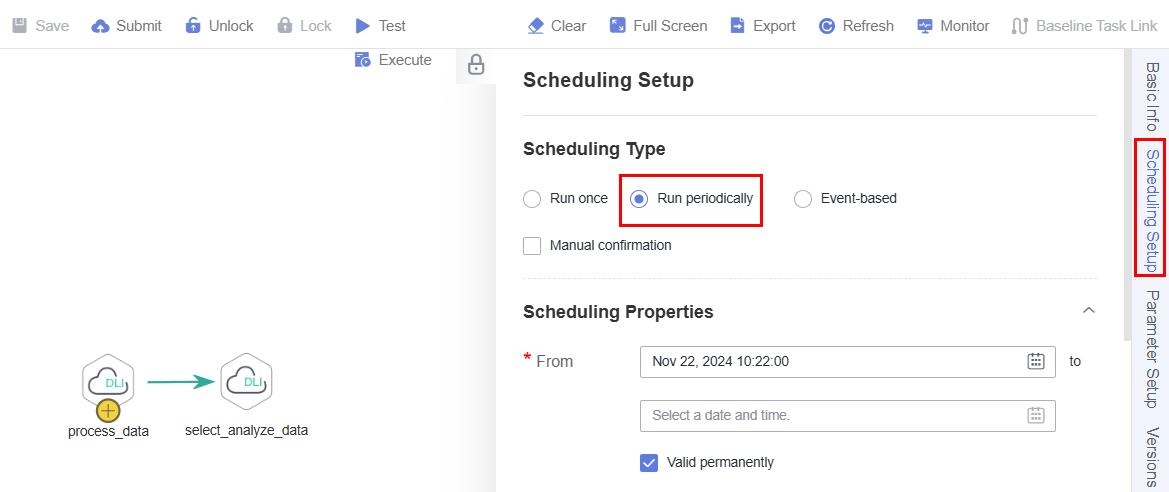Click the Full Screen icon
The image size is (1169, 492).
pos(617,26)
